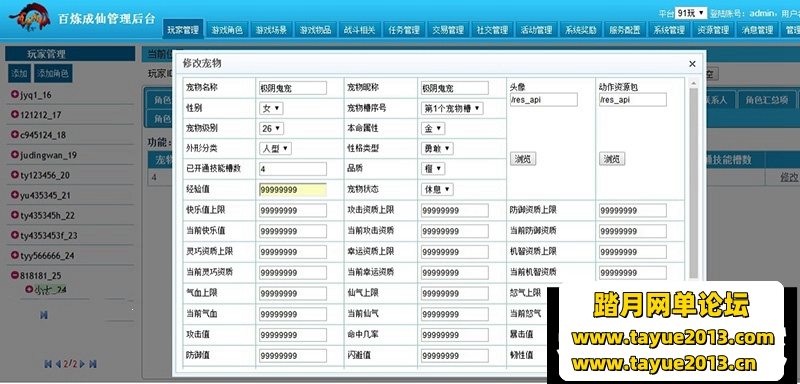Viewport: 800px width, 384px height.
Task: Focus the 快乐值上限 input field
Action: coord(293,210)
